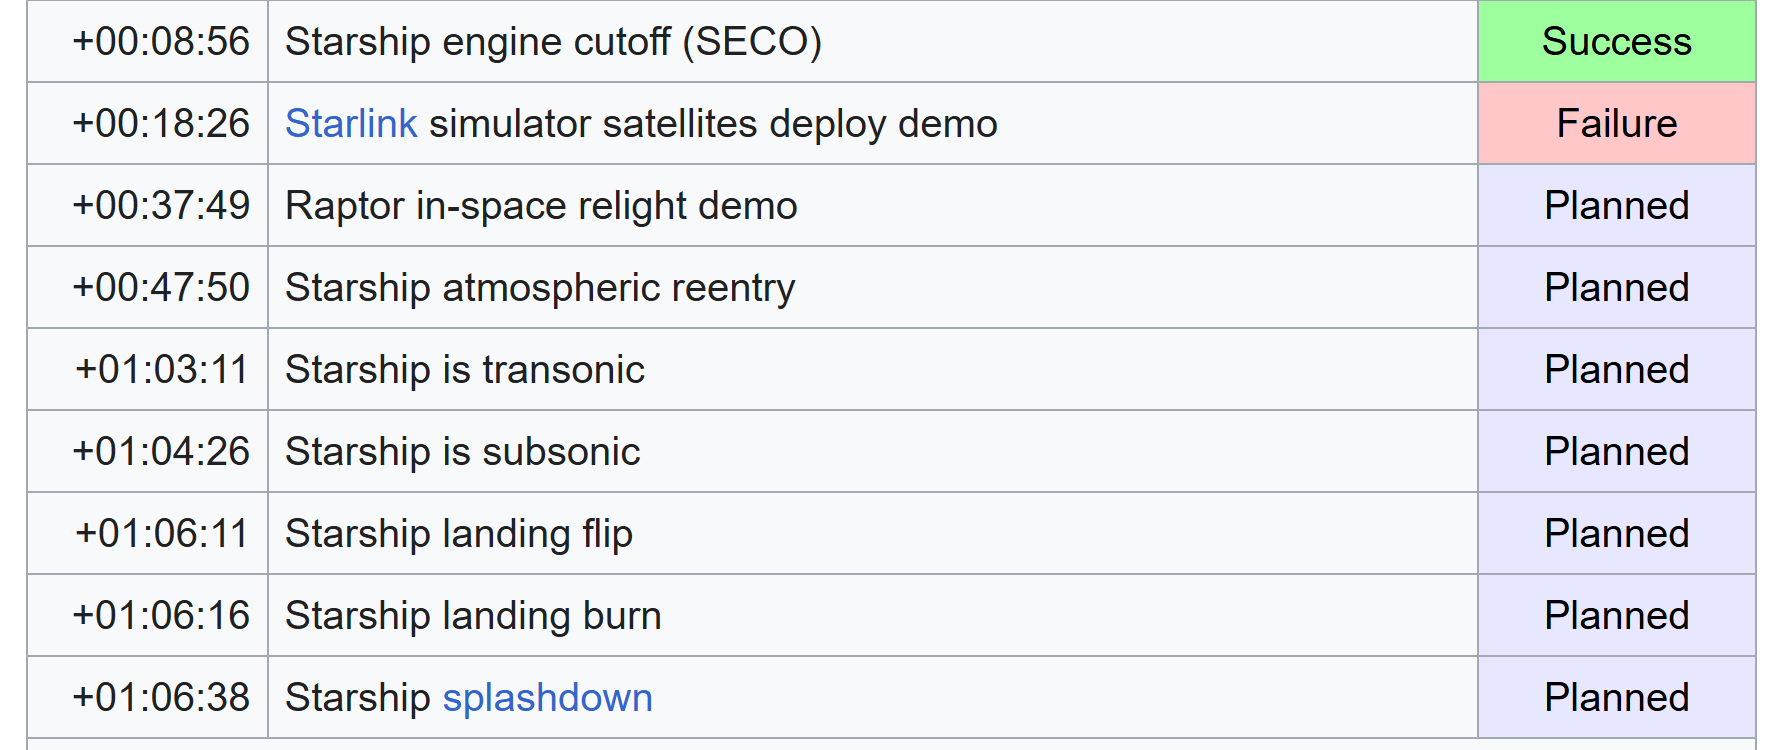Click Starship atmospheric reentry event cell
This screenshot has width=1768, height=750.
click(x=872, y=288)
